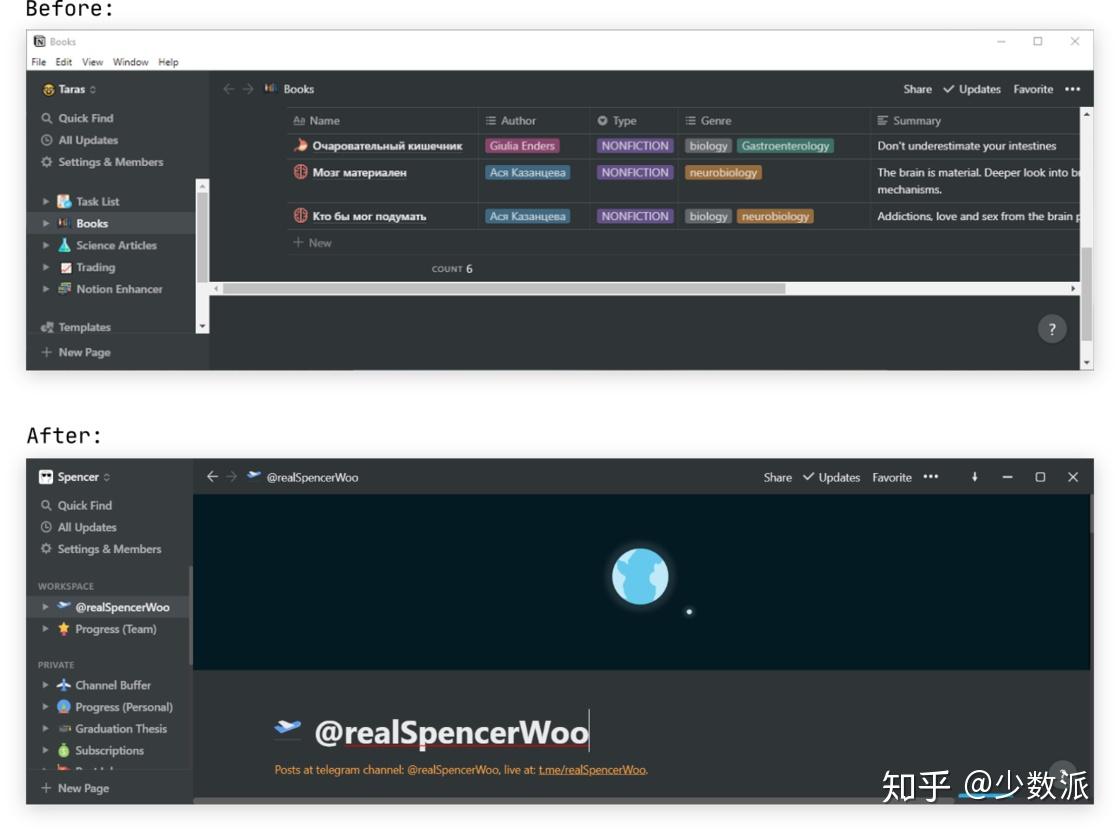
Task: Open Templates from the sidebar
Action: pos(84,327)
